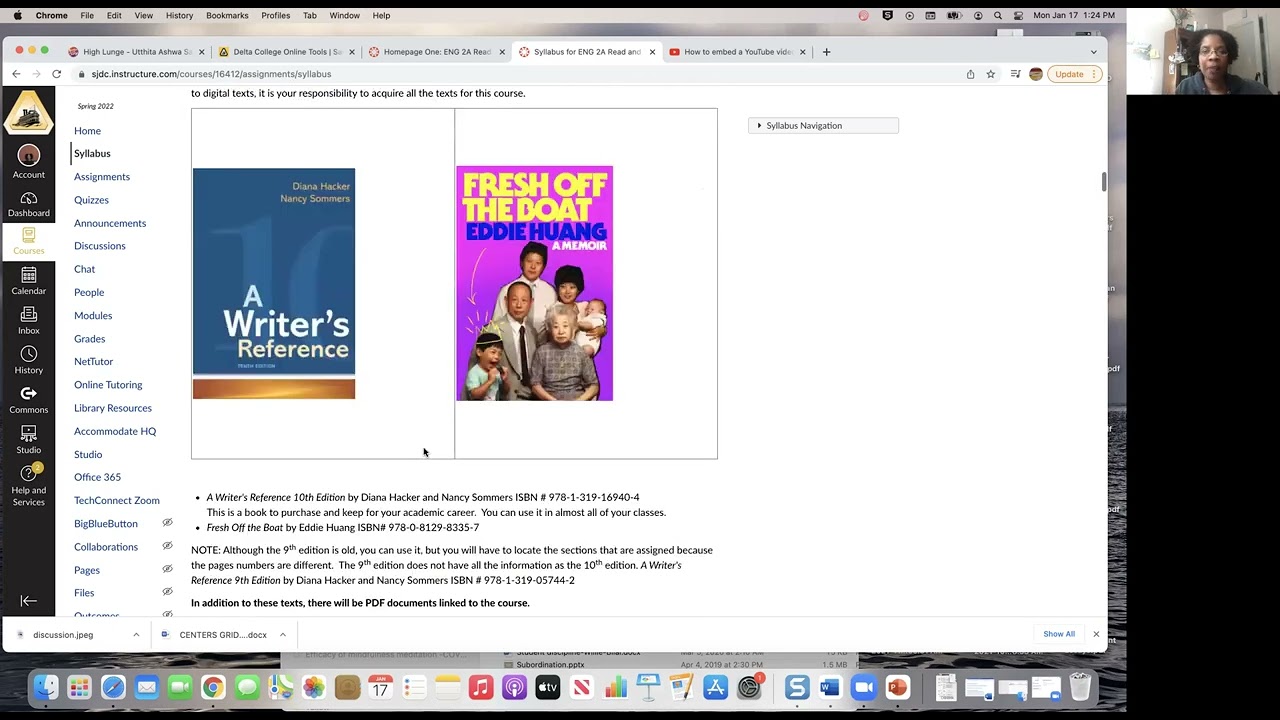Viewport: 1280px width, 720px height.
Task: Open Courses in global navigation
Action: [28, 241]
